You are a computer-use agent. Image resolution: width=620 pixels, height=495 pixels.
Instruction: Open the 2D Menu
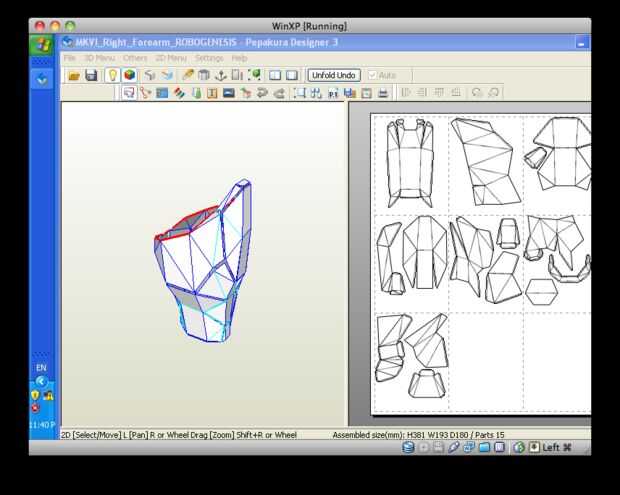(171, 58)
